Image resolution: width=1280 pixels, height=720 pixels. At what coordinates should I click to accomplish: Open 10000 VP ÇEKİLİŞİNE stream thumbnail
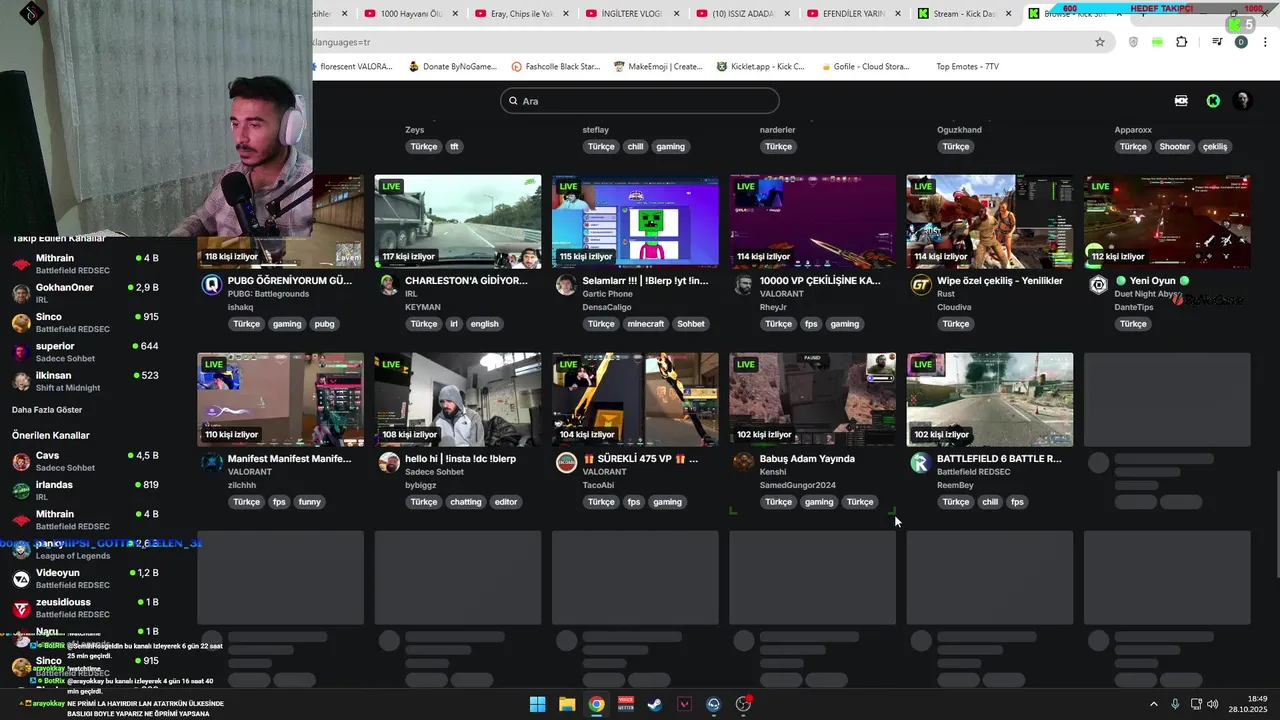[x=812, y=222]
